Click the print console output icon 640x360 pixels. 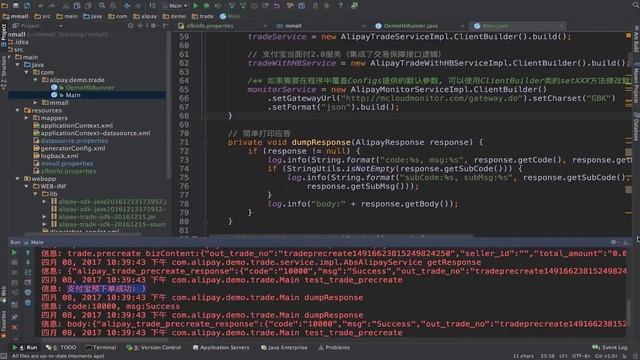point(28,292)
